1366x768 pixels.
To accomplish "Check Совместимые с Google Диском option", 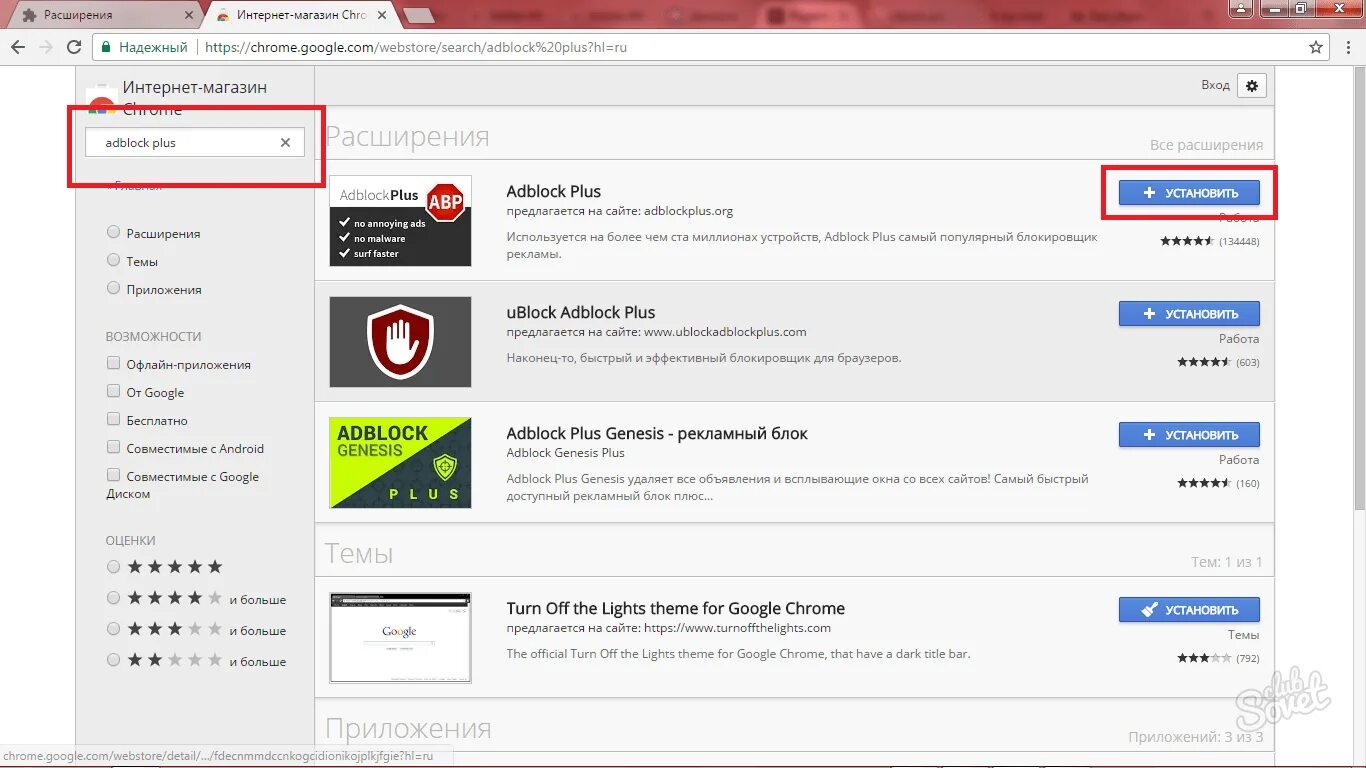I will coord(113,476).
